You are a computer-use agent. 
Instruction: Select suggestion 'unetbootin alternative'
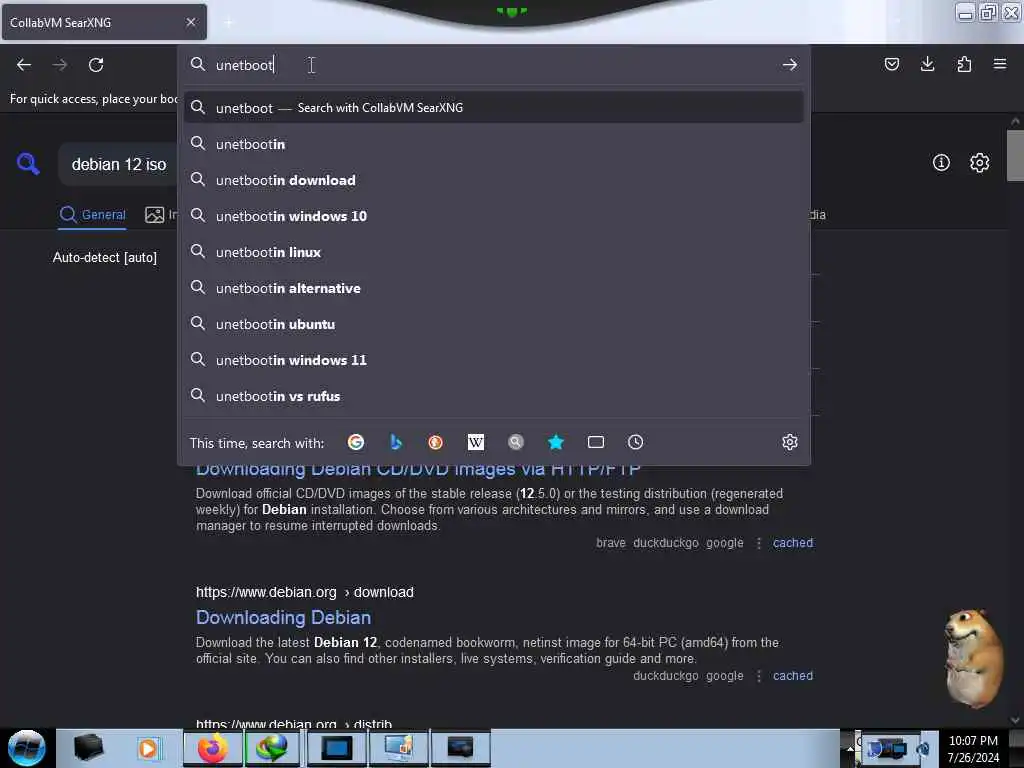click(494, 287)
